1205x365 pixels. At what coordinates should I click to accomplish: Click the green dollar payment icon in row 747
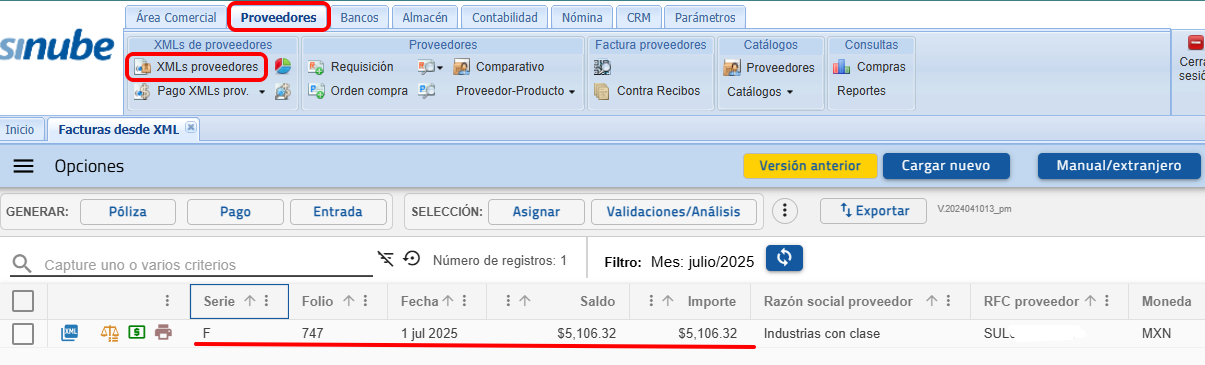[x=136, y=333]
